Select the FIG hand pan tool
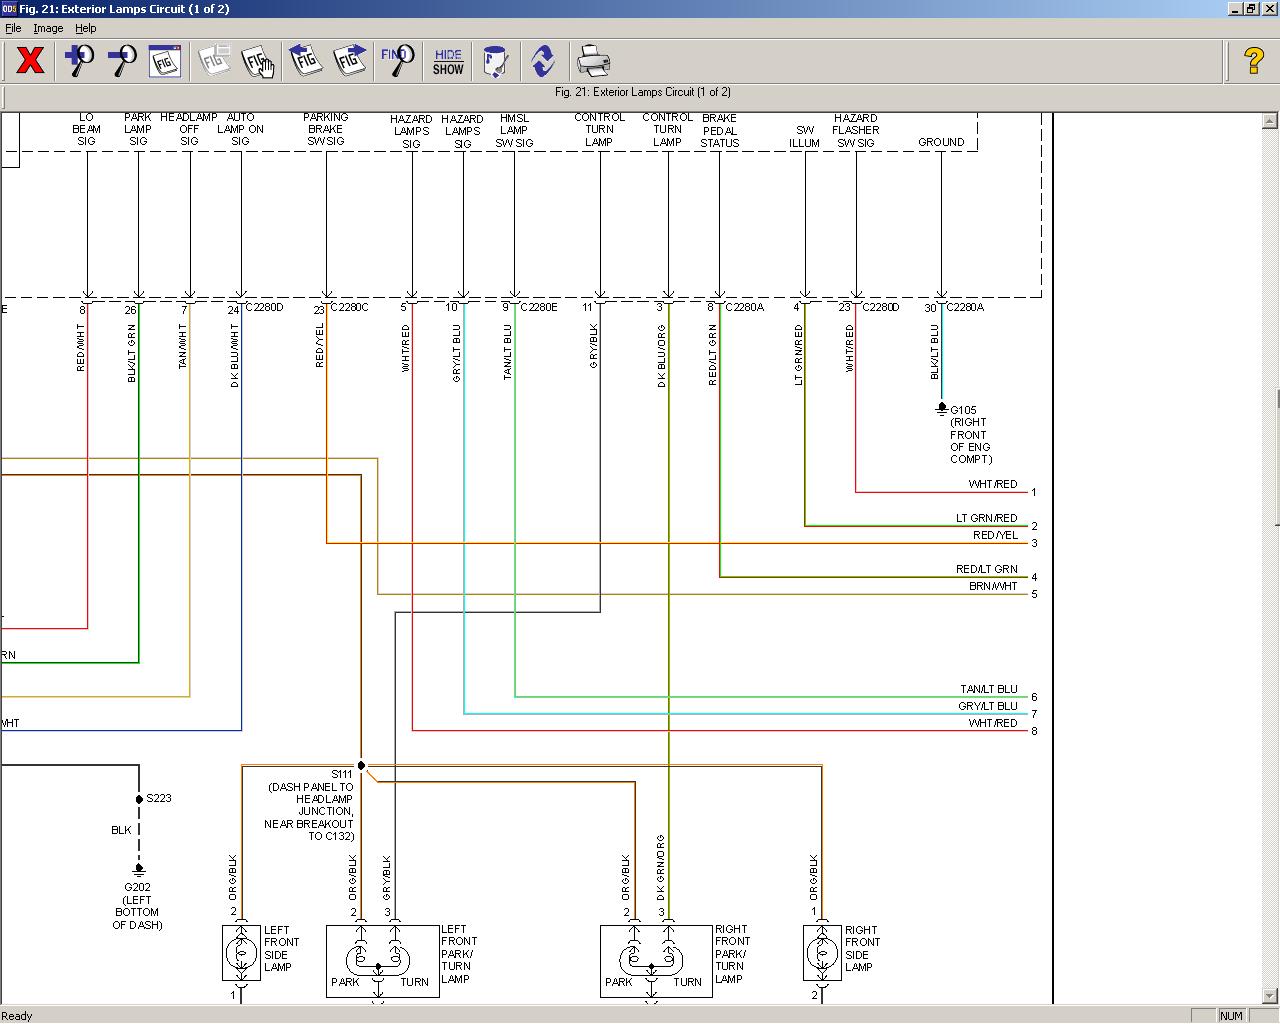The height and width of the screenshot is (1024, 1280). (x=258, y=61)
